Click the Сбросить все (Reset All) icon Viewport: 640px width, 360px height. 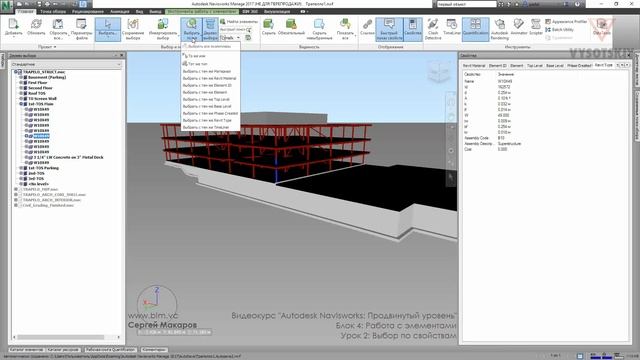point(58,24)
